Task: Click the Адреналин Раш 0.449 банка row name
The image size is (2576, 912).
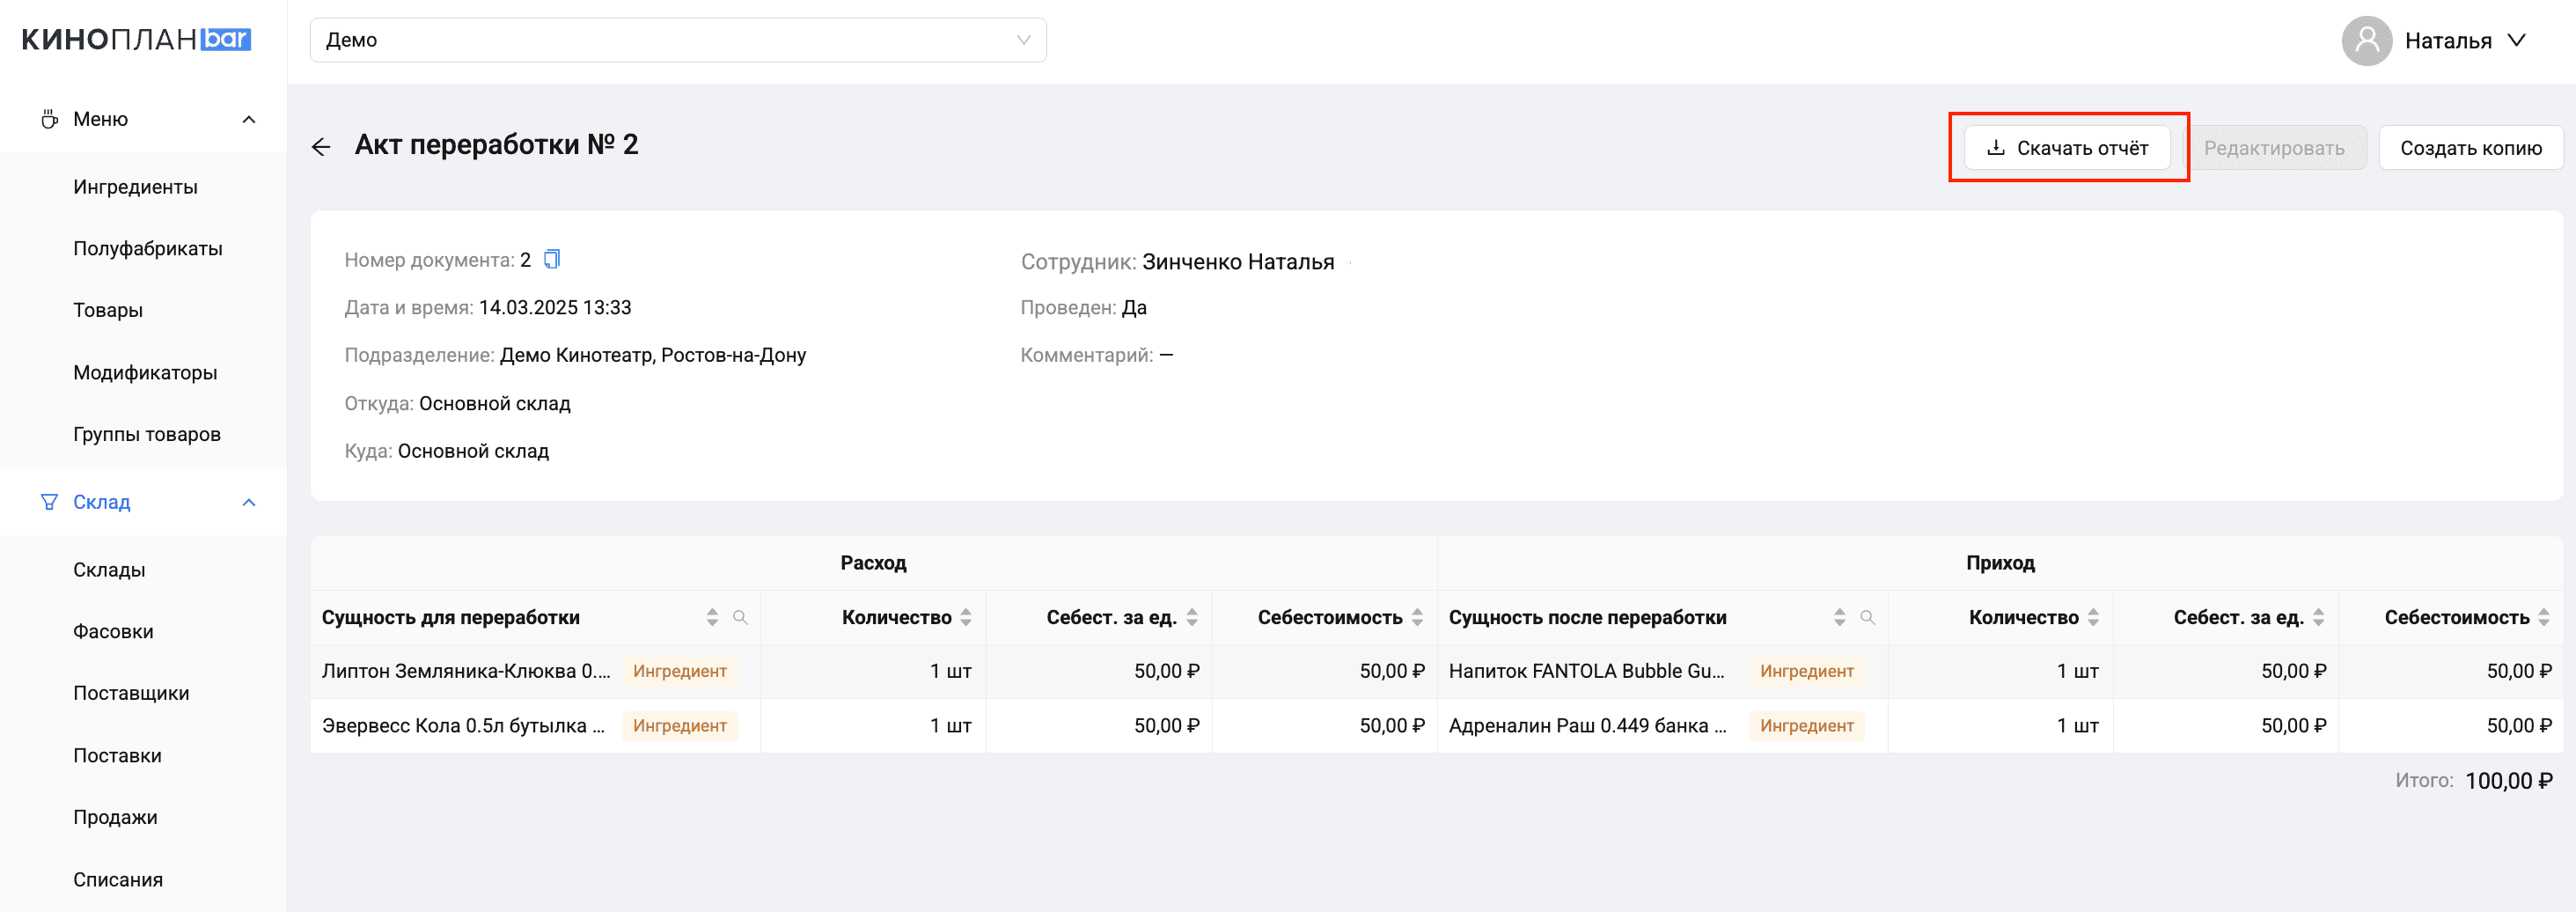Action: (x=1588, y=725)
